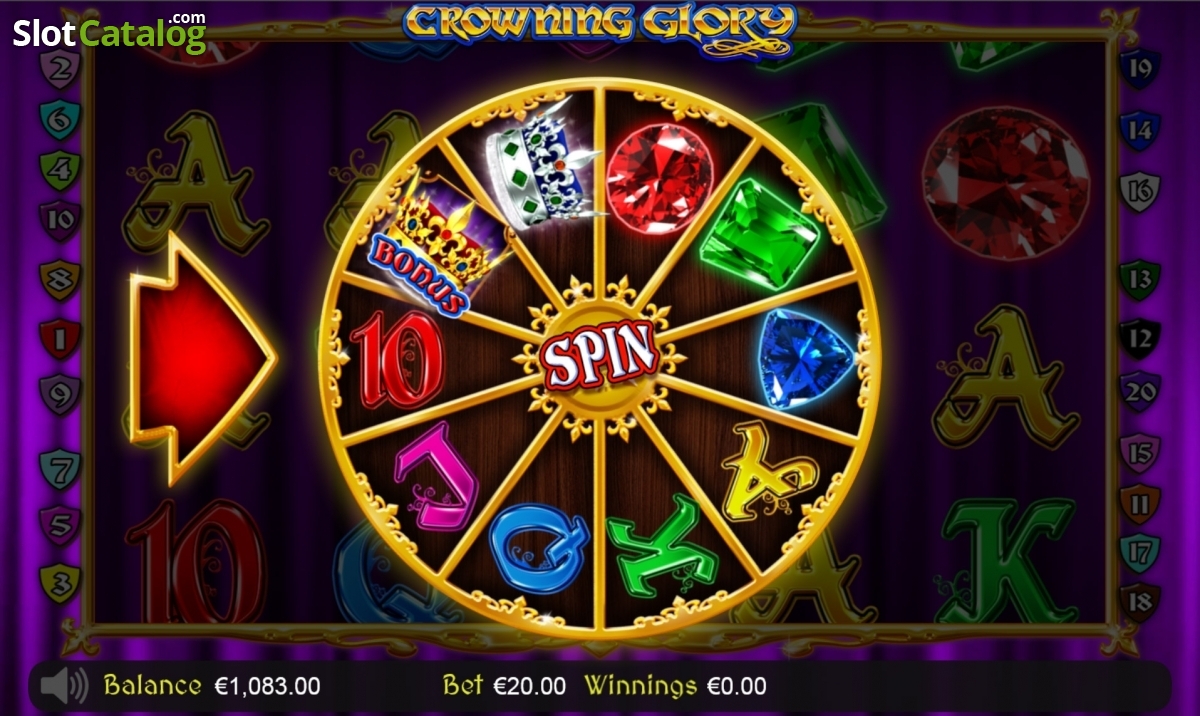Select the green emerald gem on the wheel
The height and width of the screenshot is (716, 1200).
pos(760,234)
